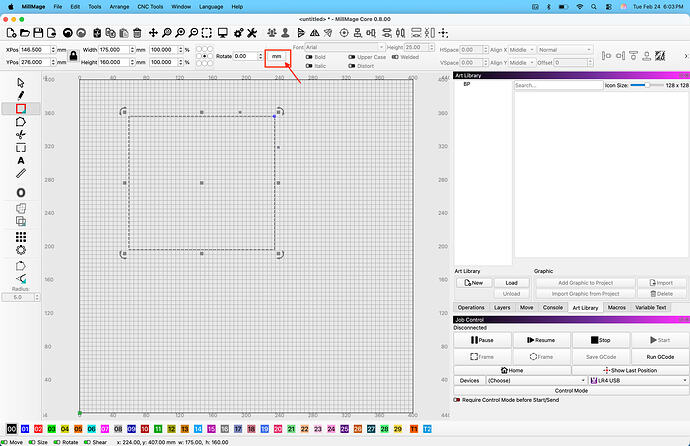Click the Job Control Pause button

point(482,340)
